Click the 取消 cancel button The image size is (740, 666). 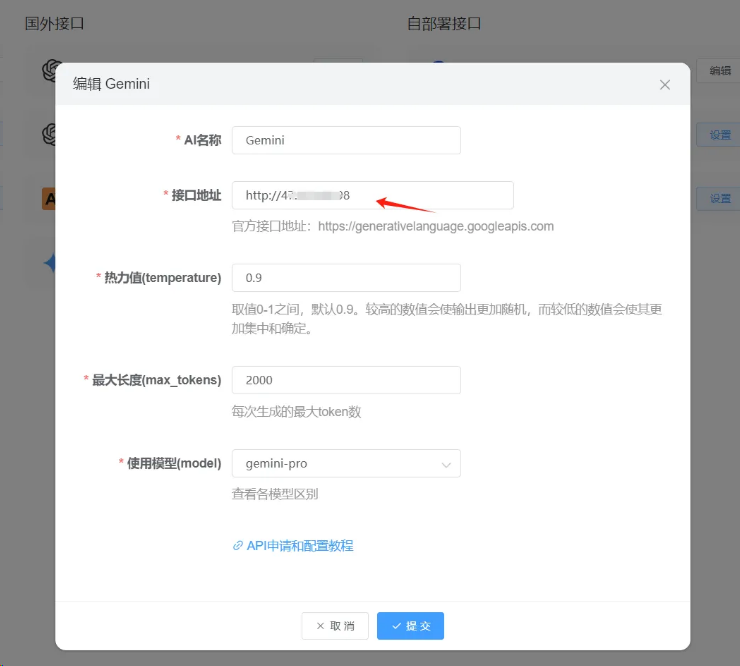click(x=335, y=626)
